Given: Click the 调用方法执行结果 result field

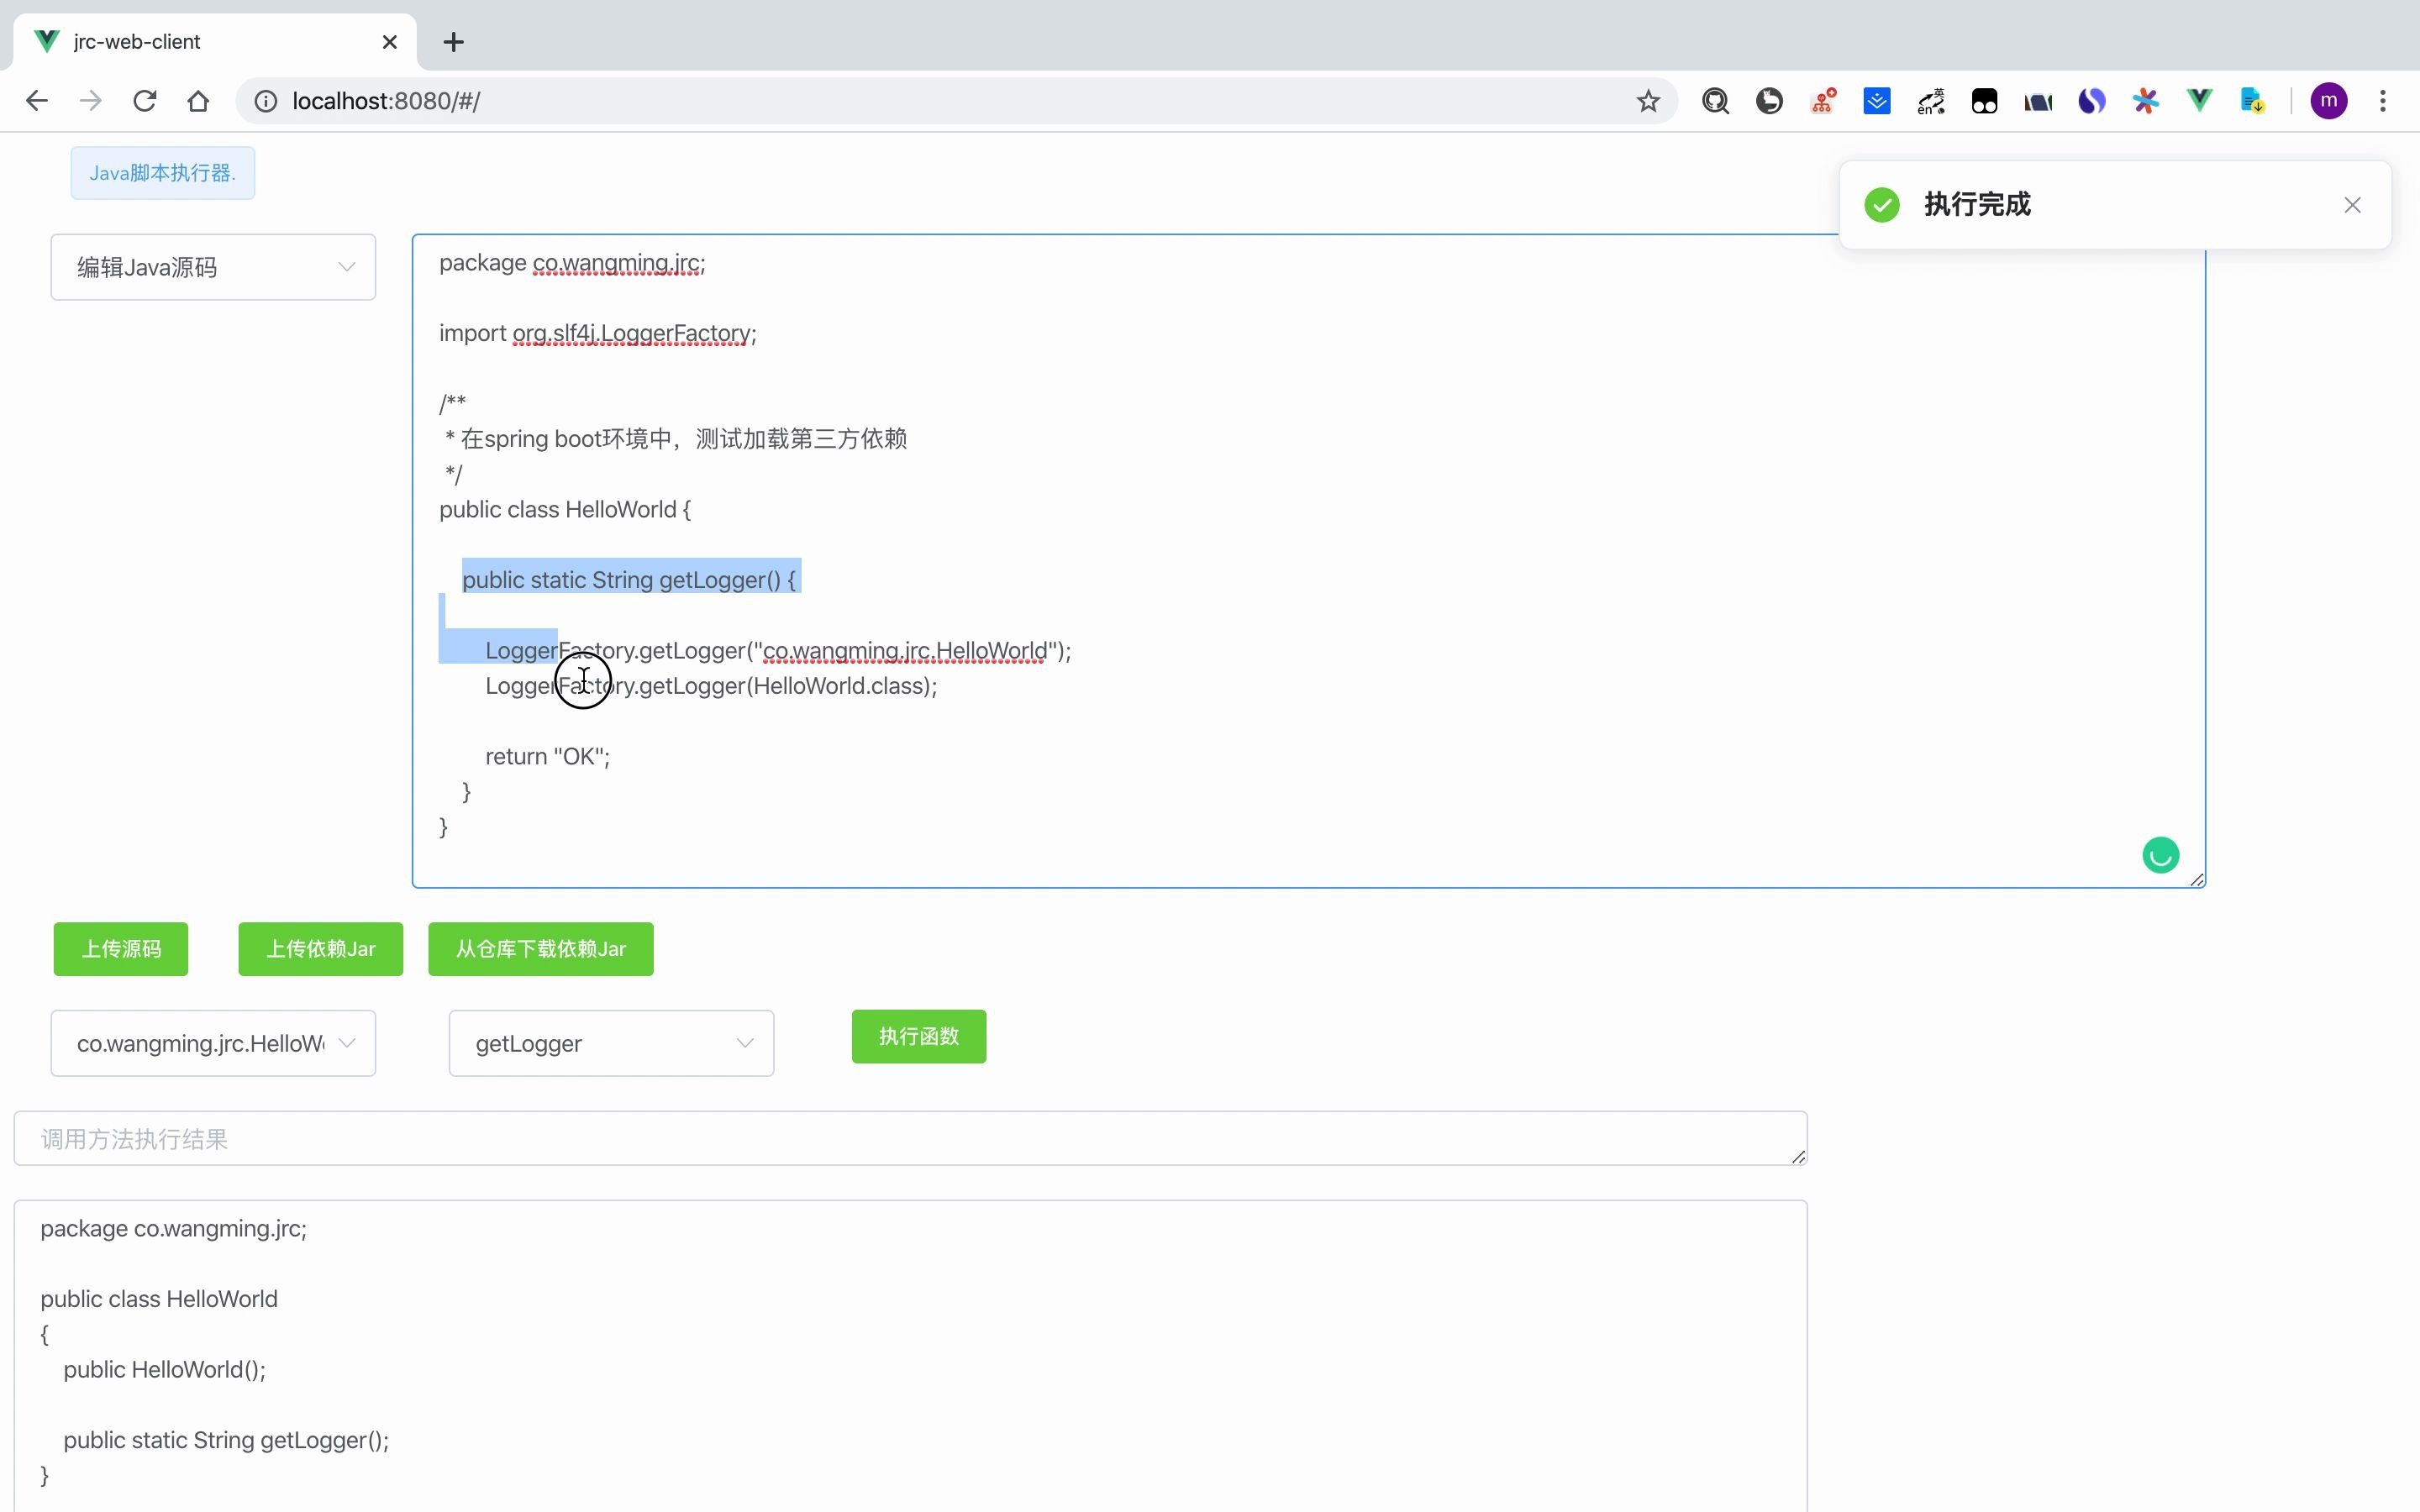Looking at the screenshot, I should 910,1138.
